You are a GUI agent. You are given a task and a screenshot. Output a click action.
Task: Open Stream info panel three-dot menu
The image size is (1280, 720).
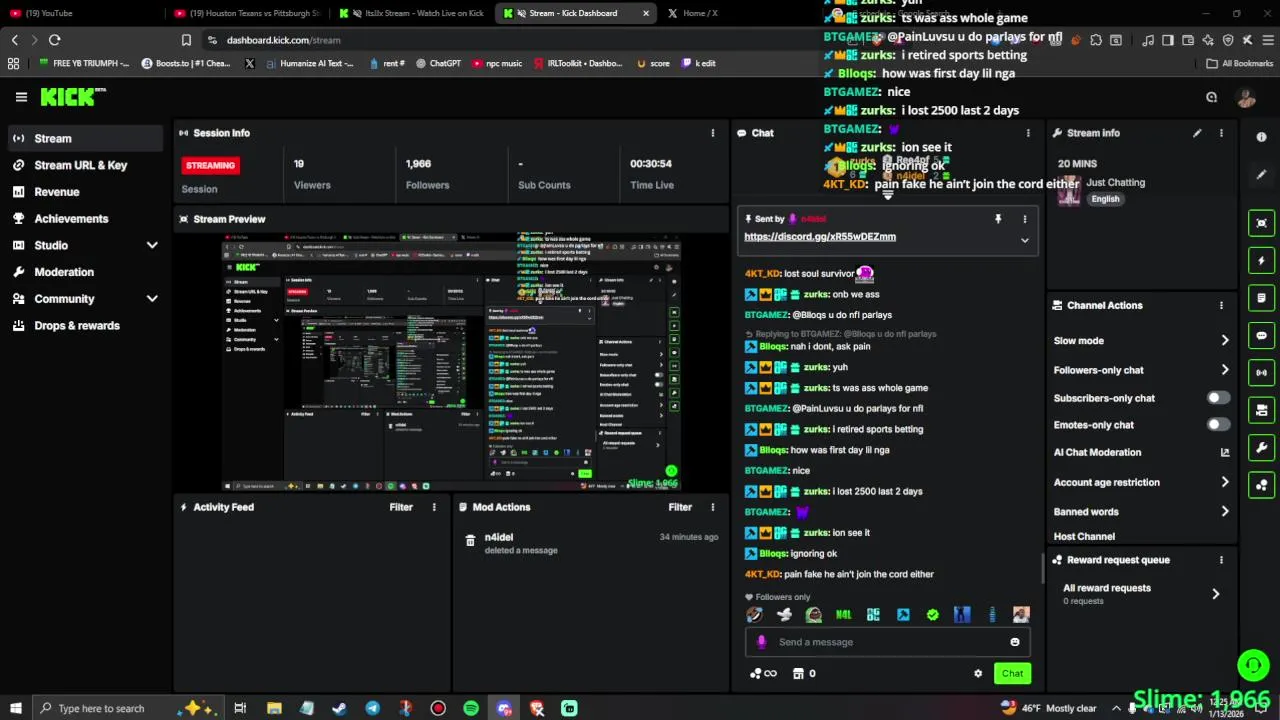pyautogui.click(x=1221, y=133)
